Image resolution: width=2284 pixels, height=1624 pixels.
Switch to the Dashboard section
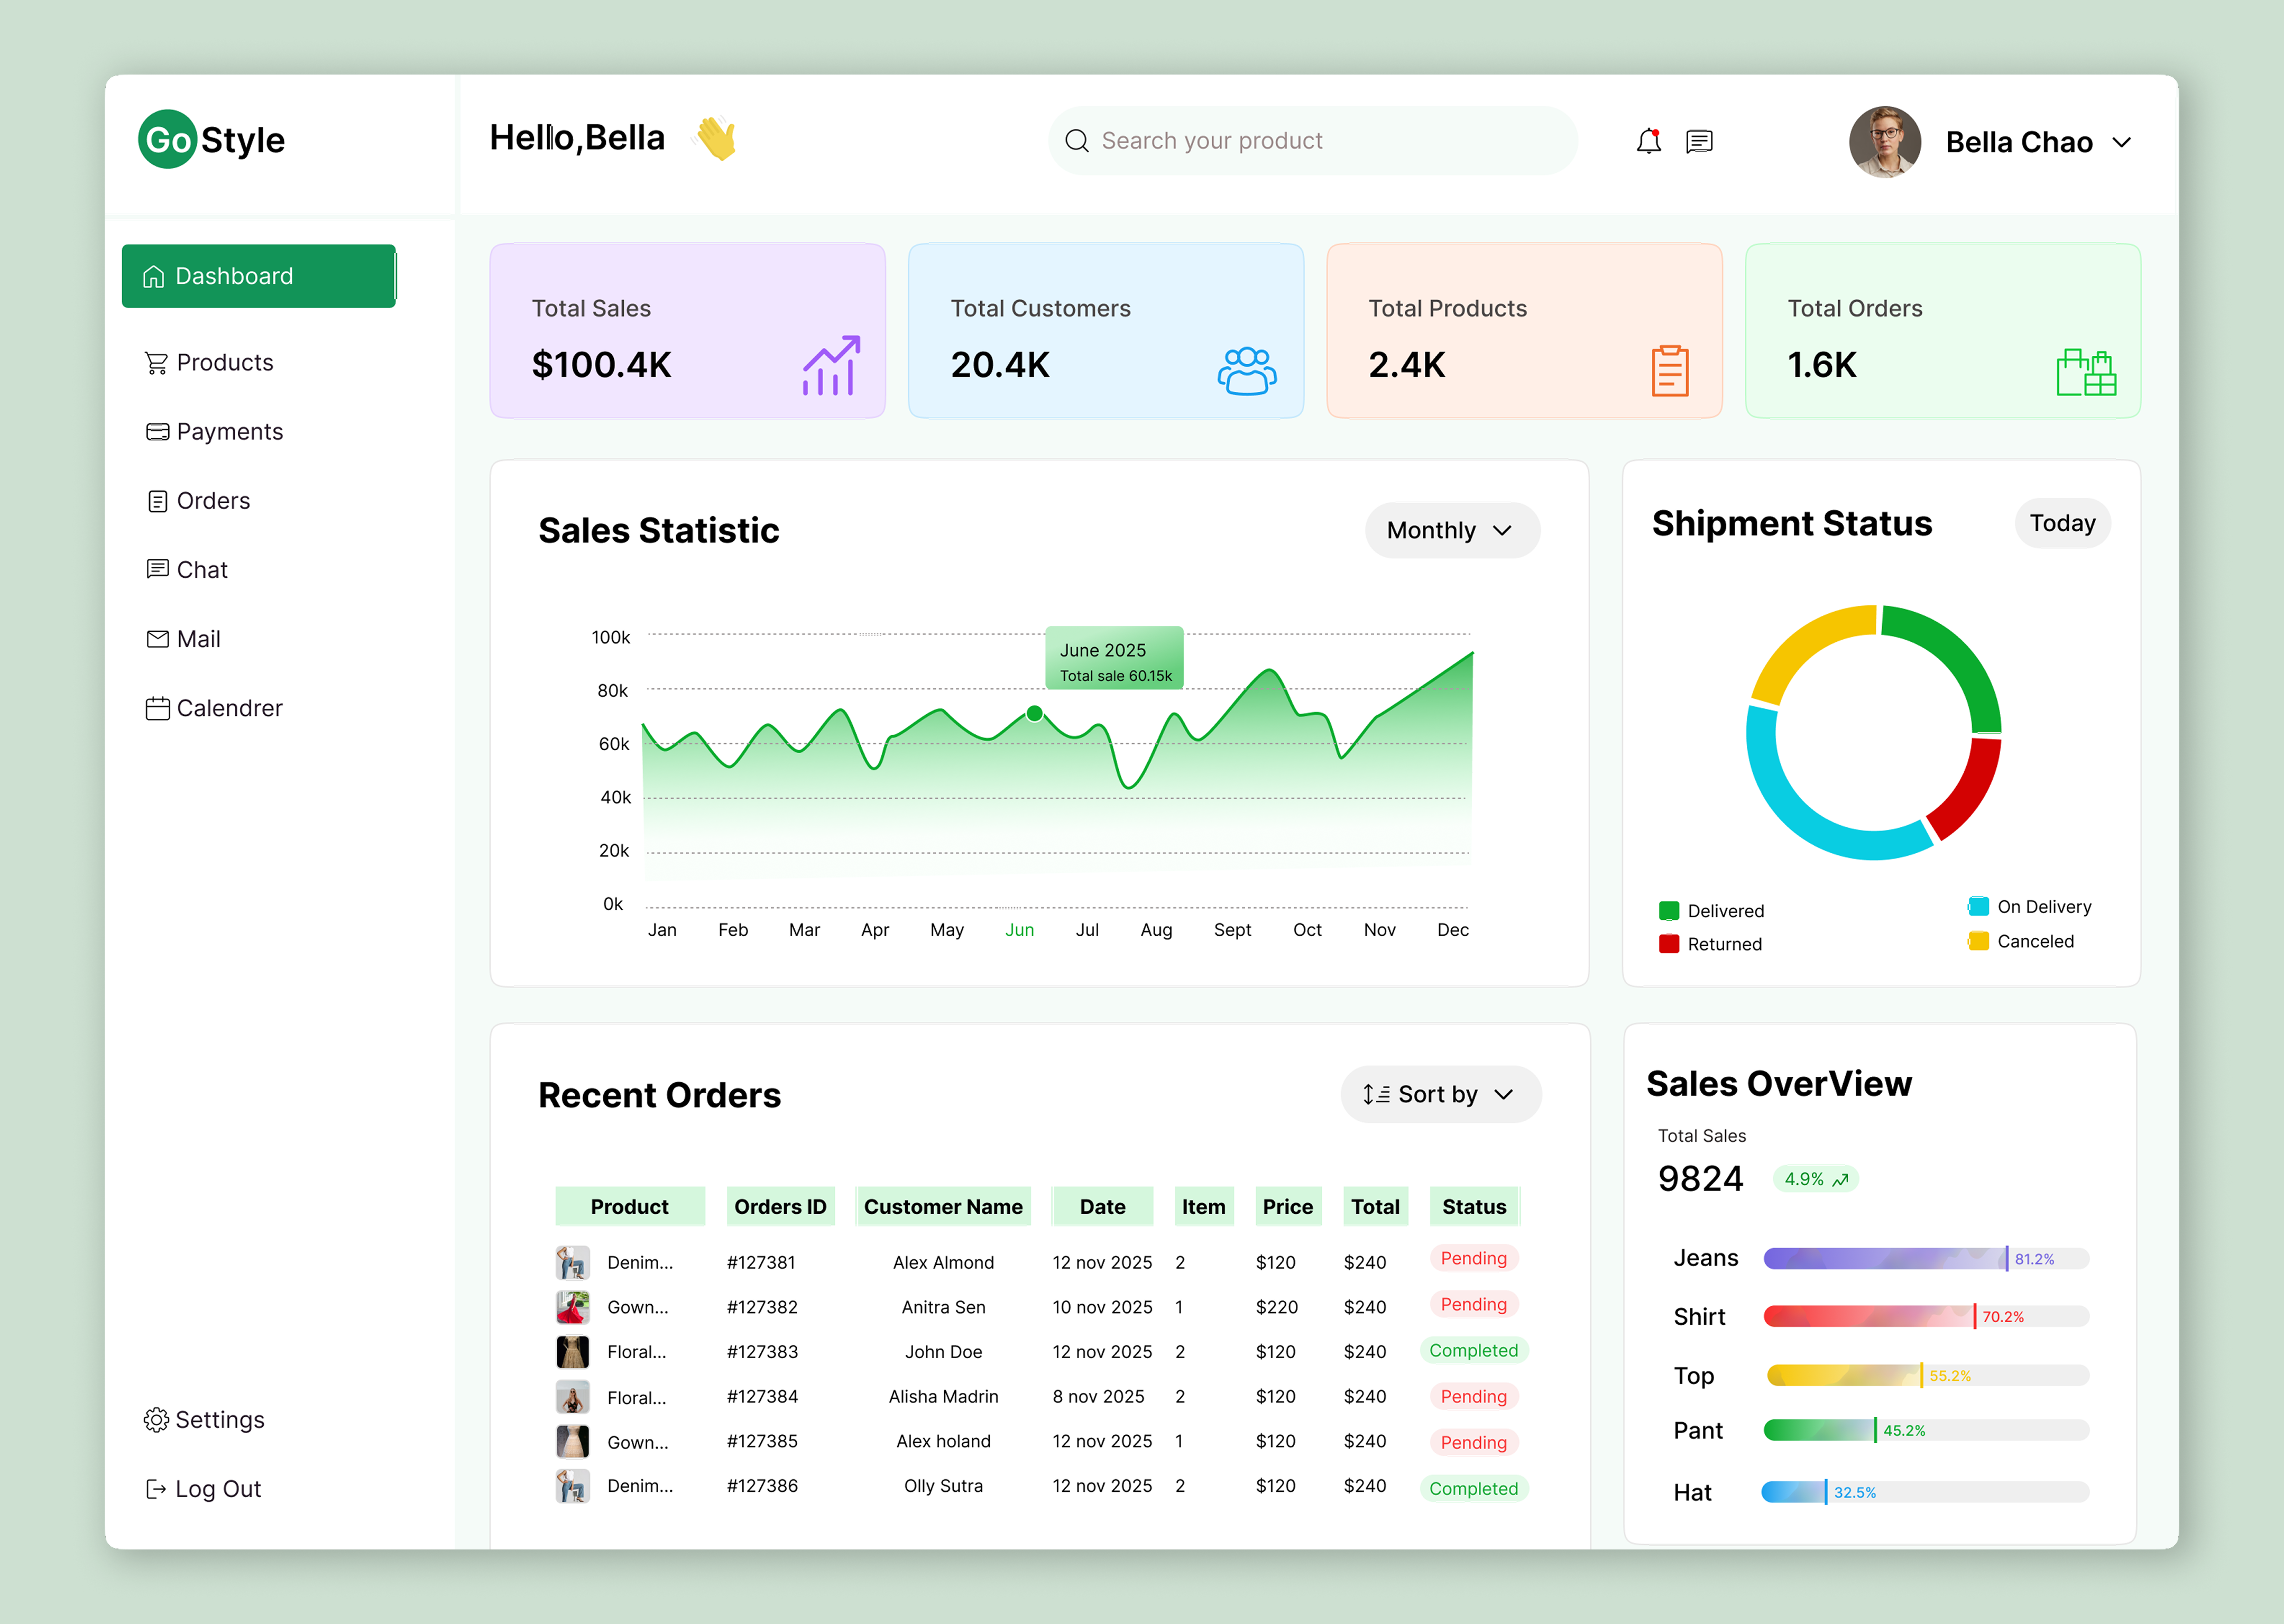(x=259, y=275)
